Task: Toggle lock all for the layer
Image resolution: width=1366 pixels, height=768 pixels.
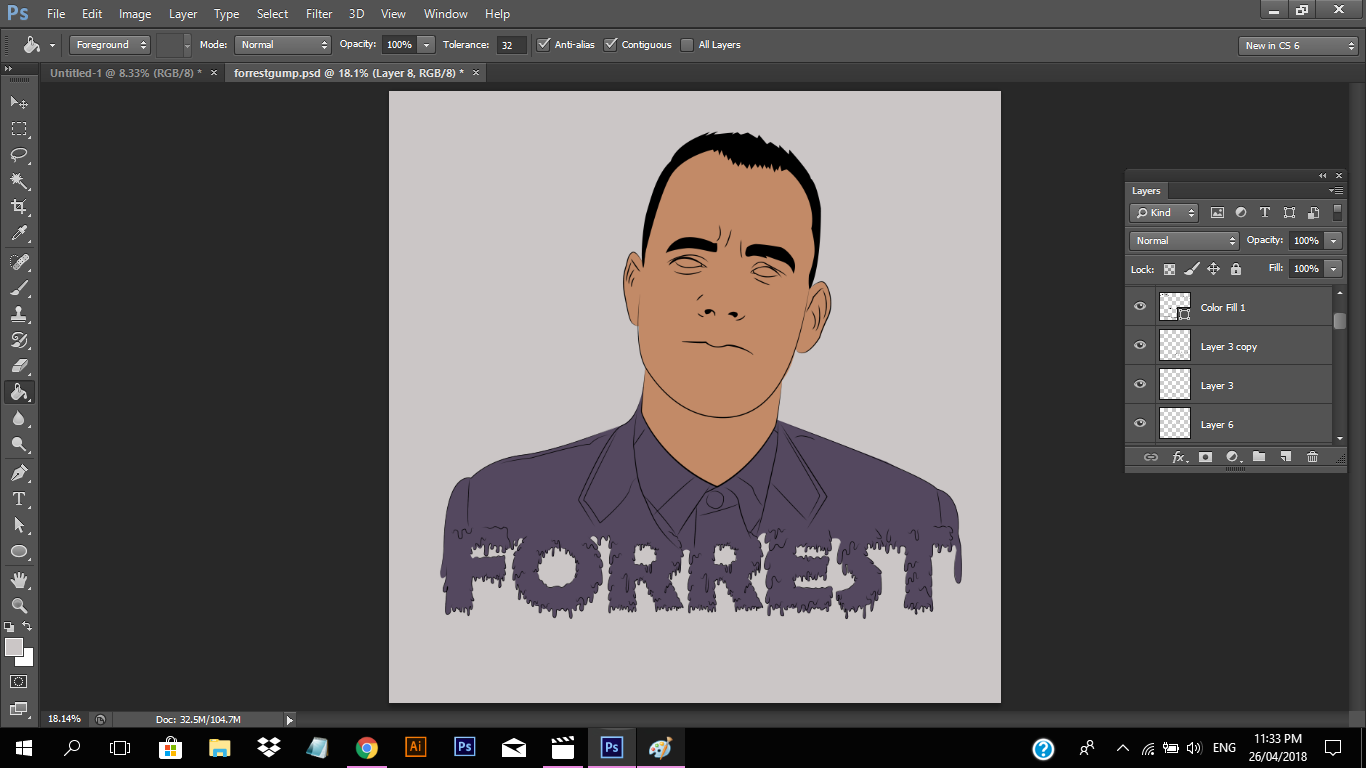Action: [x=1236, y=269]
